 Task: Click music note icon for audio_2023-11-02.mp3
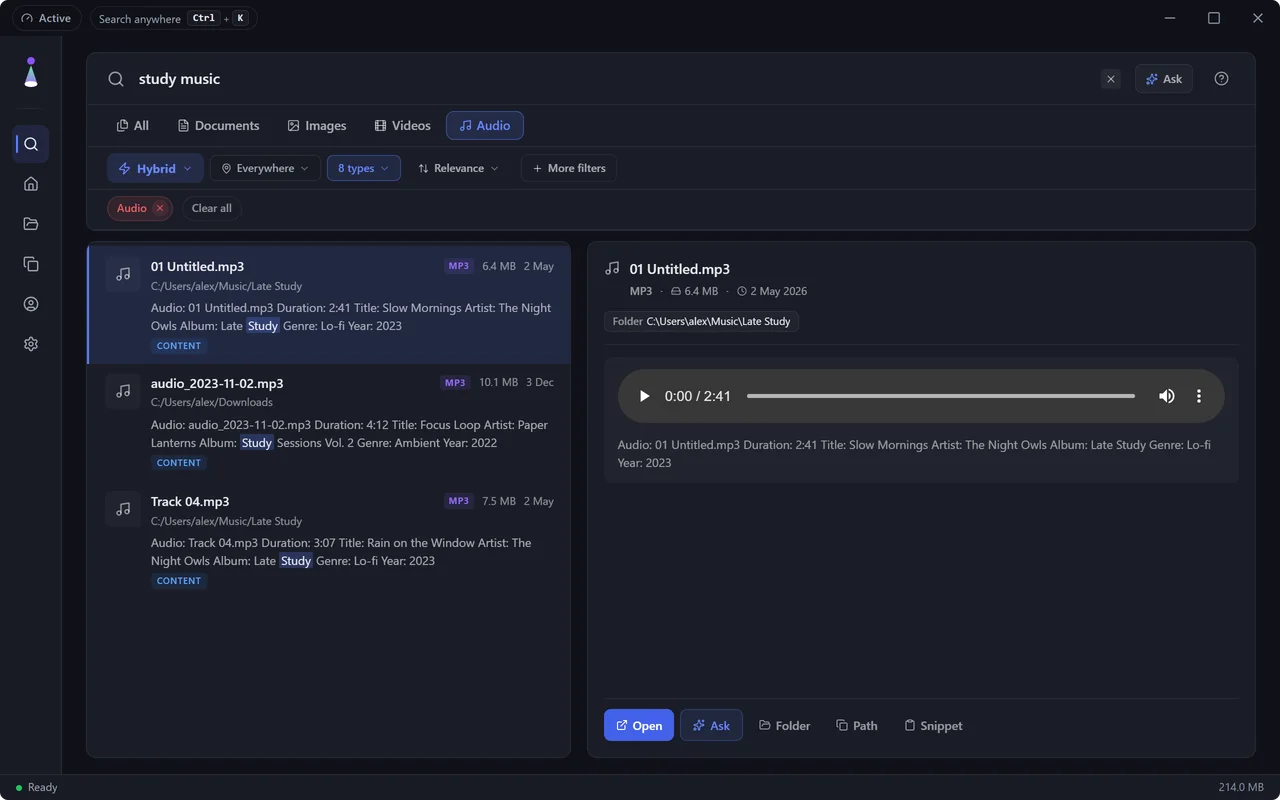[123, 391]
